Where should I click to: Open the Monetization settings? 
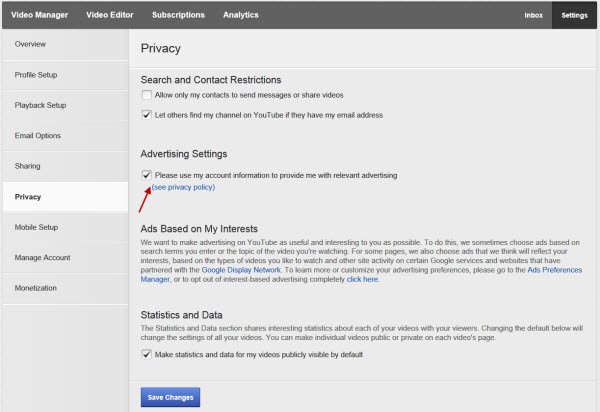coord(65,288)
